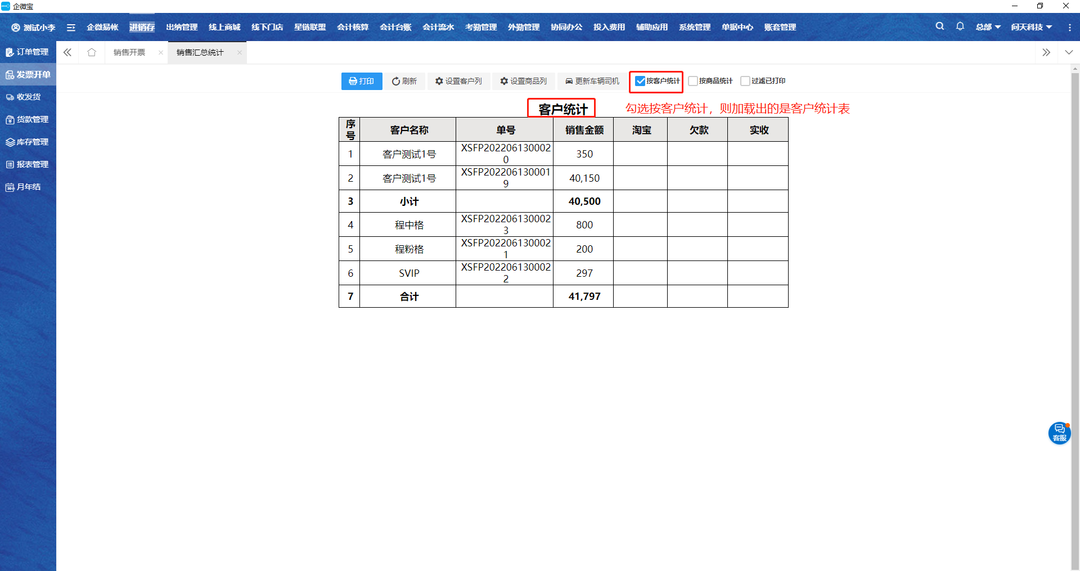Viewport: 1080px width, 571px height.
Task: Expand the 总部 dropdown
Action: click(x=988, y=27)
